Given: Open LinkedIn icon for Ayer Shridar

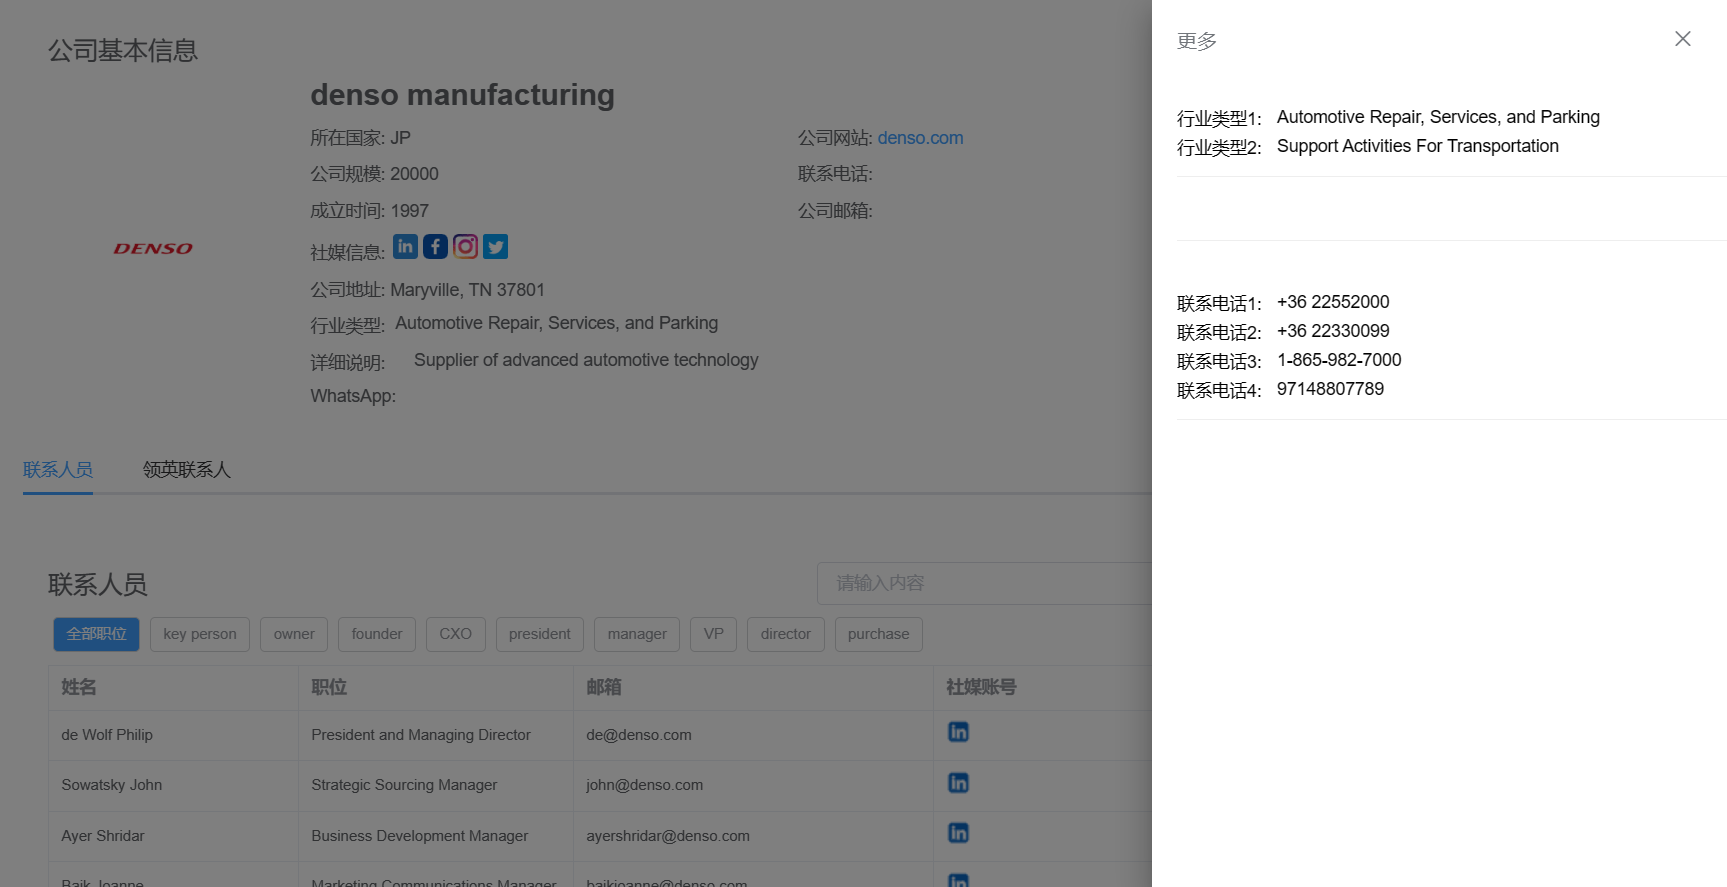Looking at the screenshot, I should click(958, 833).
